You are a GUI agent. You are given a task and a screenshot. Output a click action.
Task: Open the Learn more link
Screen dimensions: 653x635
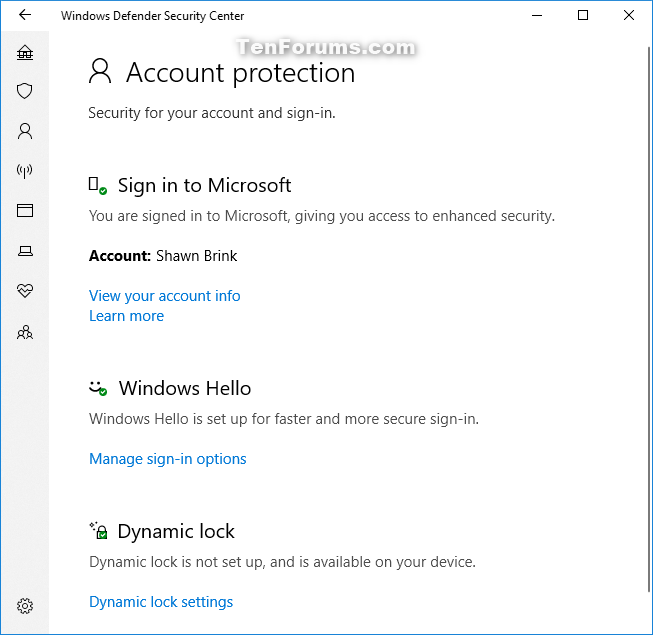pyautogui.click(x=127, y=316)
